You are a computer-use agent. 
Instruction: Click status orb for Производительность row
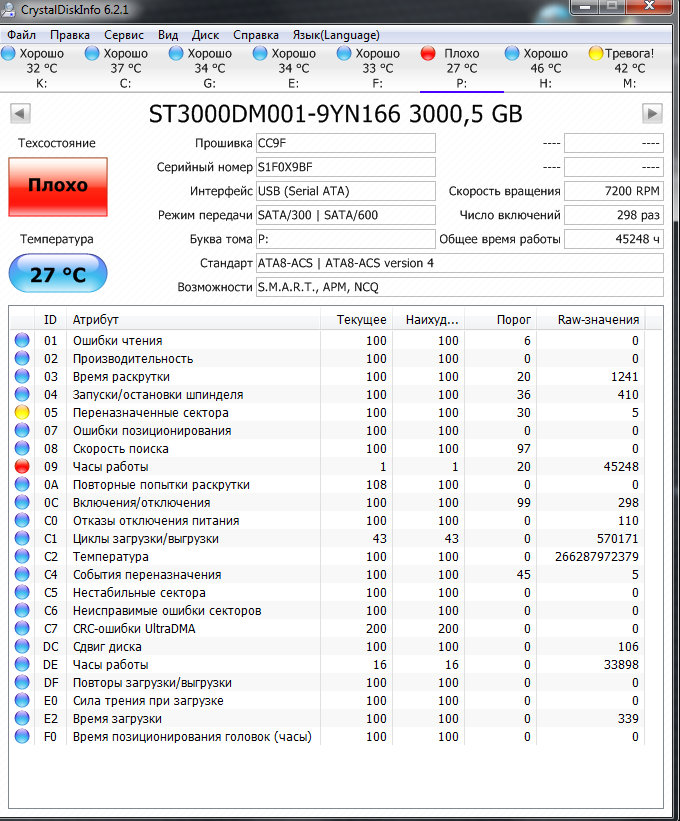[22, 358]
